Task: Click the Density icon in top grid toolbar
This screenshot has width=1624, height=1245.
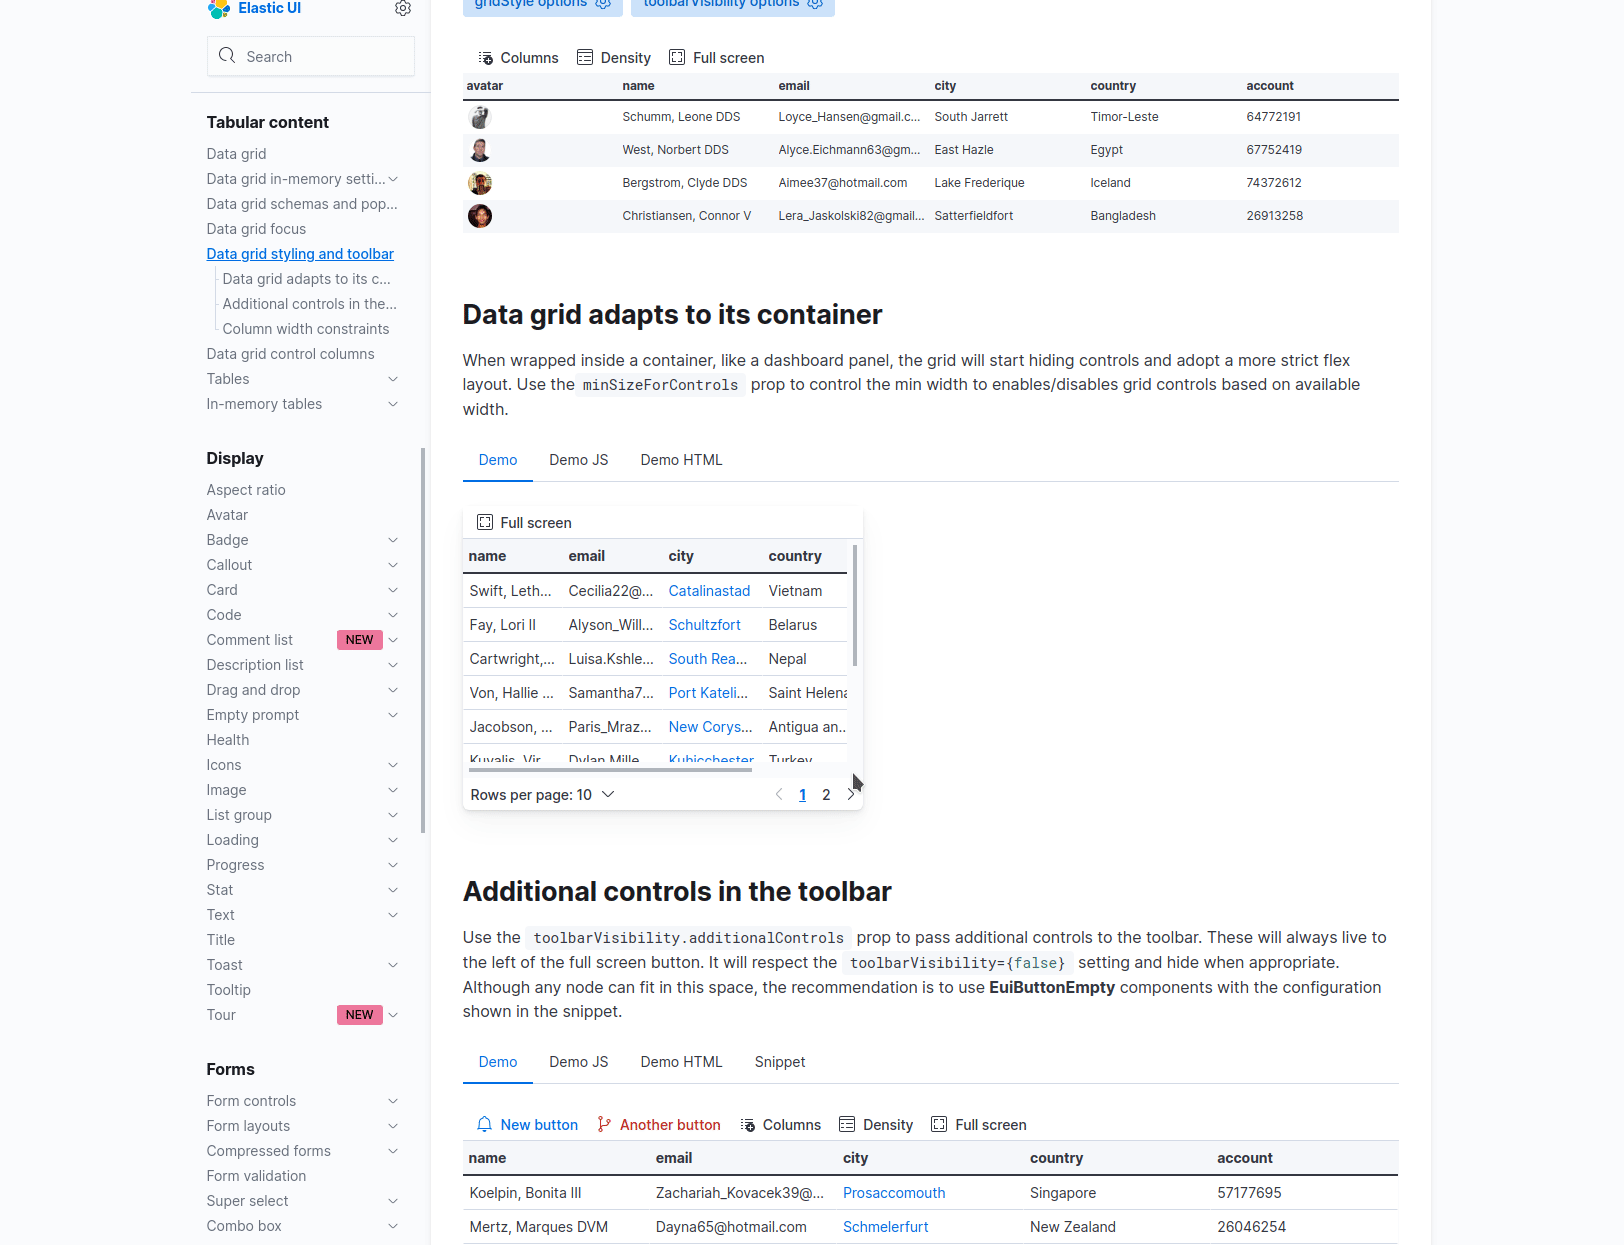Action: pos(585,58)
